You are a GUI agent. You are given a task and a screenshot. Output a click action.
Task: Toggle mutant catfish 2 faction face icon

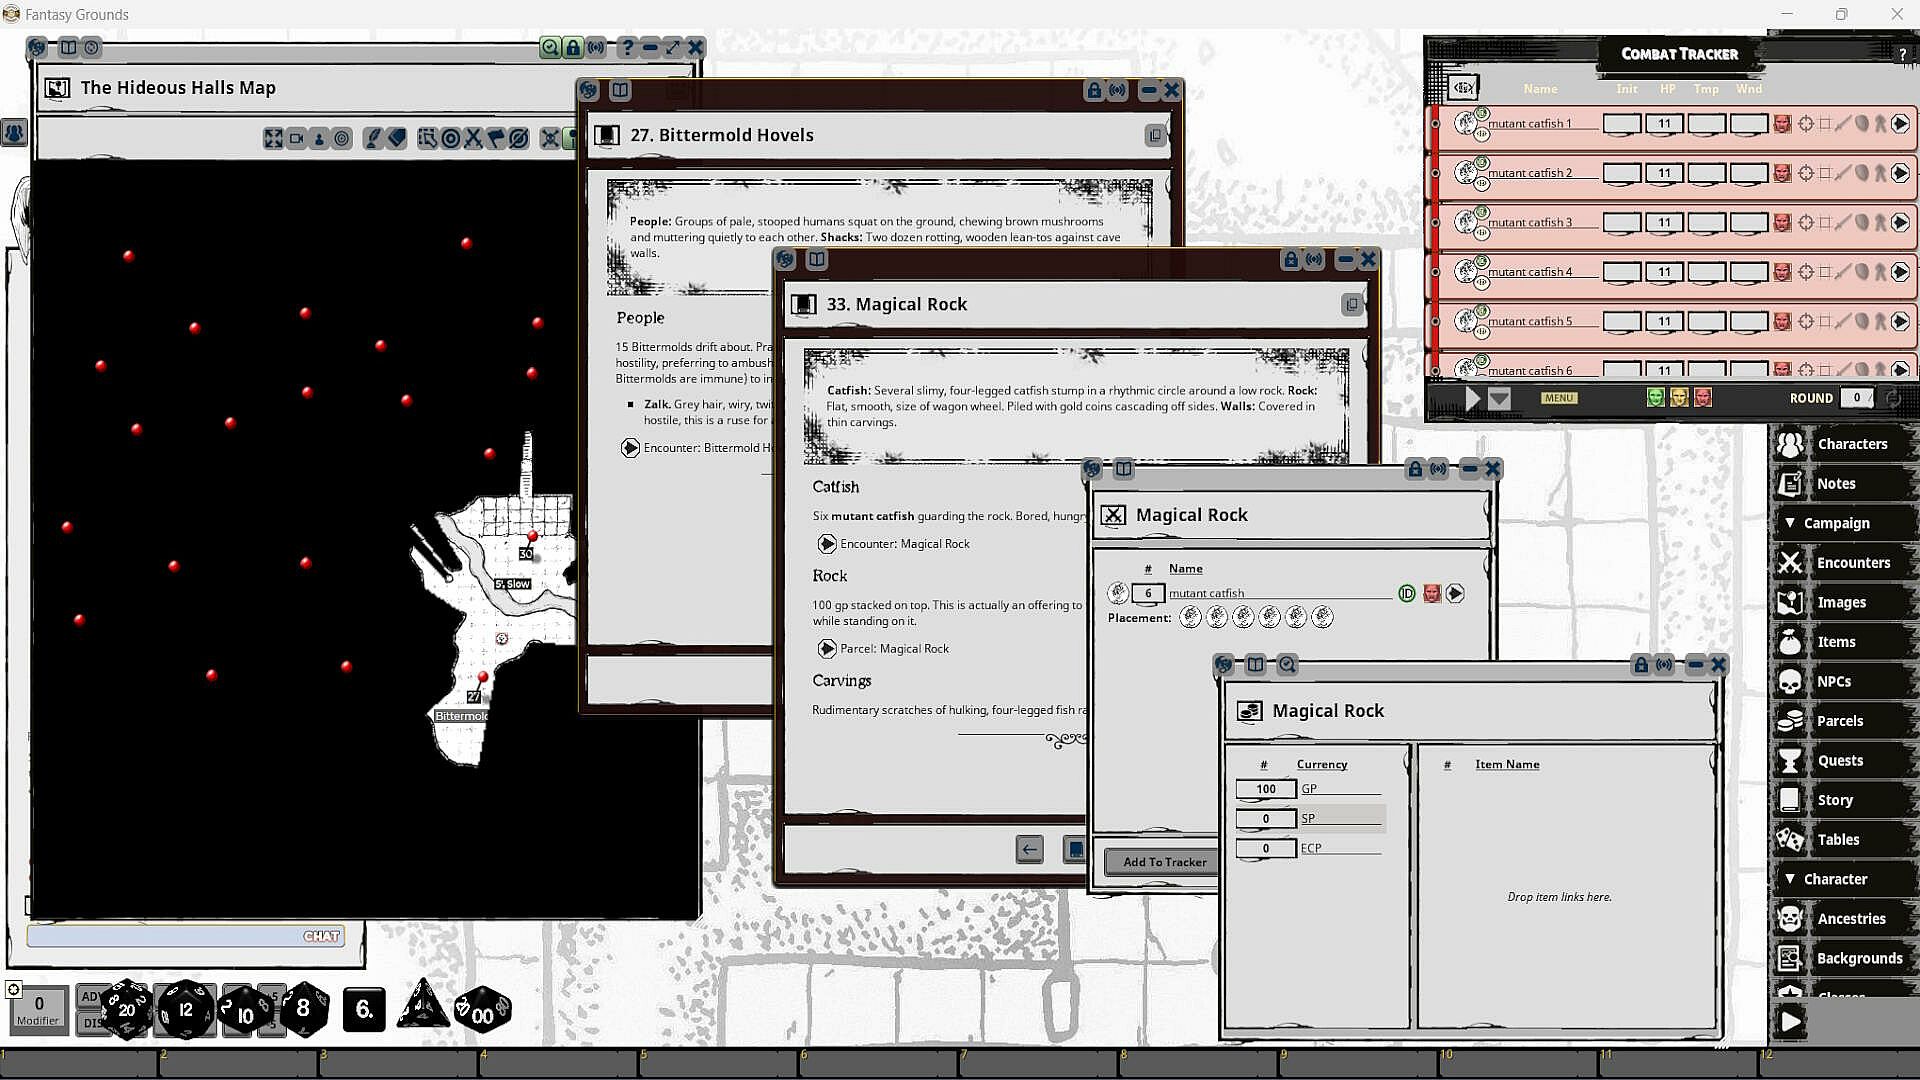coord(1782,173)
